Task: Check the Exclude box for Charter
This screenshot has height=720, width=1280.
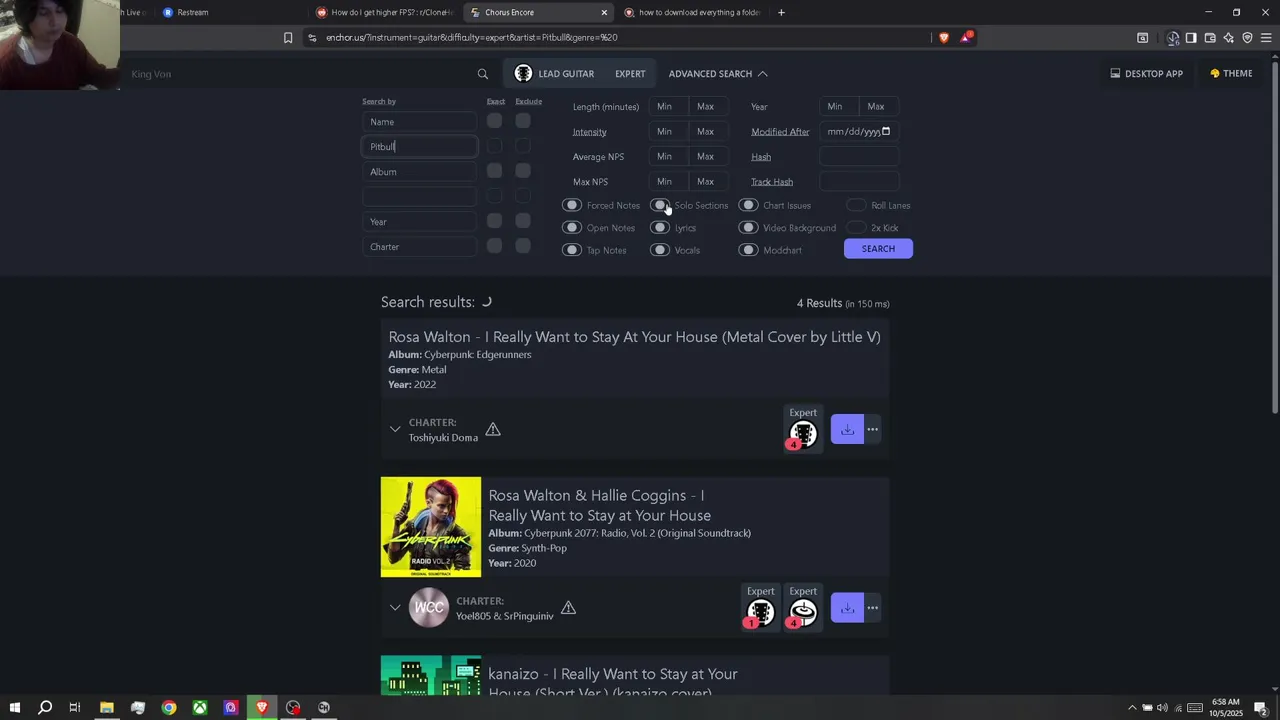Action: pos(522,246)
